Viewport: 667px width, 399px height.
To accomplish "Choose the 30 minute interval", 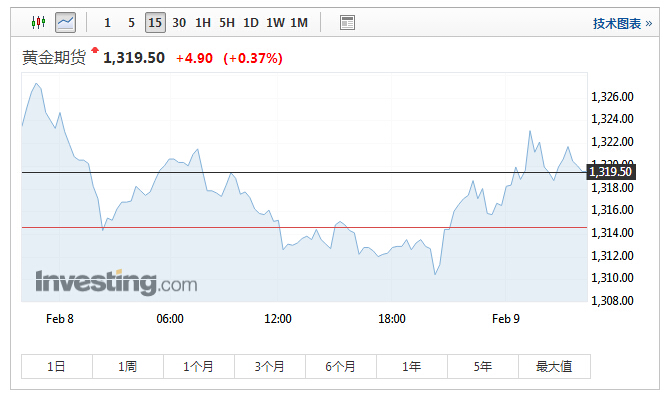I will (x=179, y=23).
